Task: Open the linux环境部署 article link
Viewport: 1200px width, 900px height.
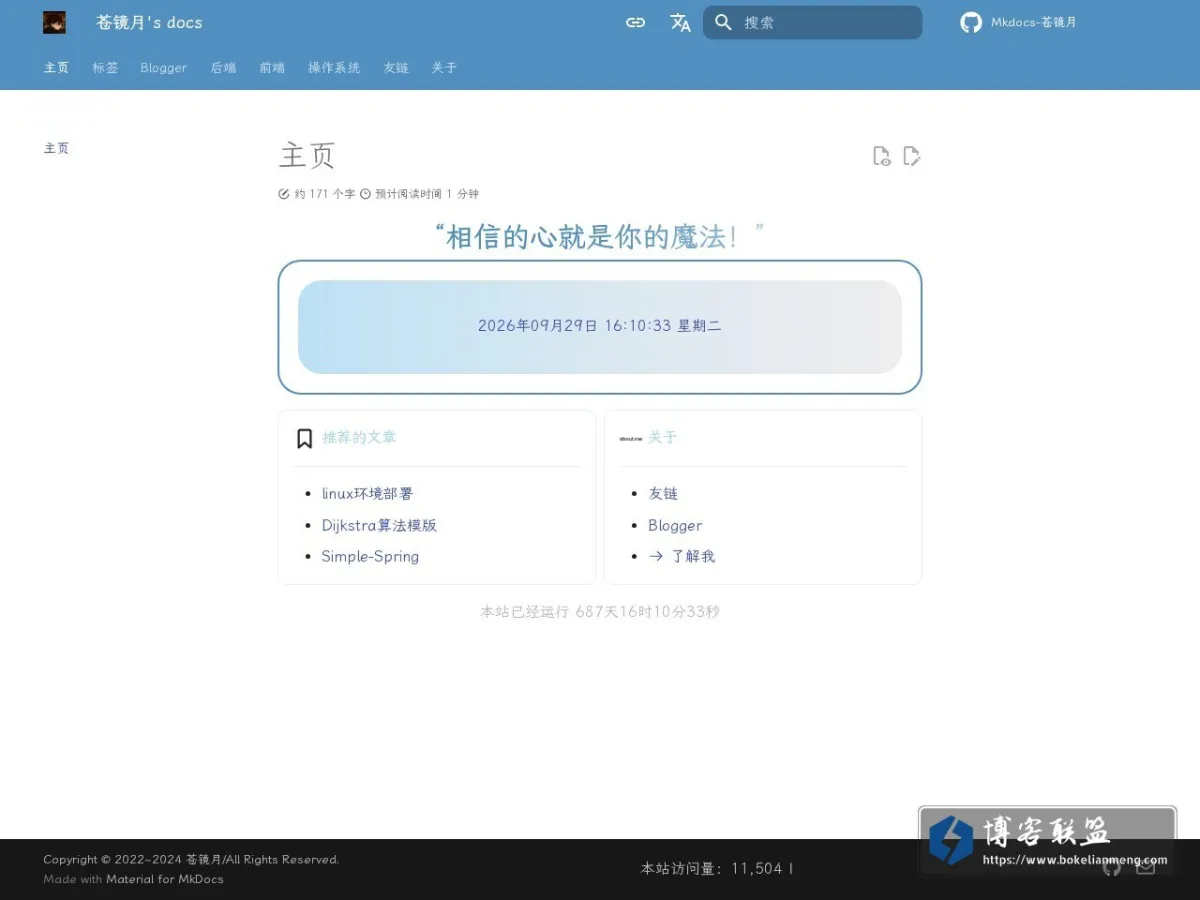Action: click(367, 493)
